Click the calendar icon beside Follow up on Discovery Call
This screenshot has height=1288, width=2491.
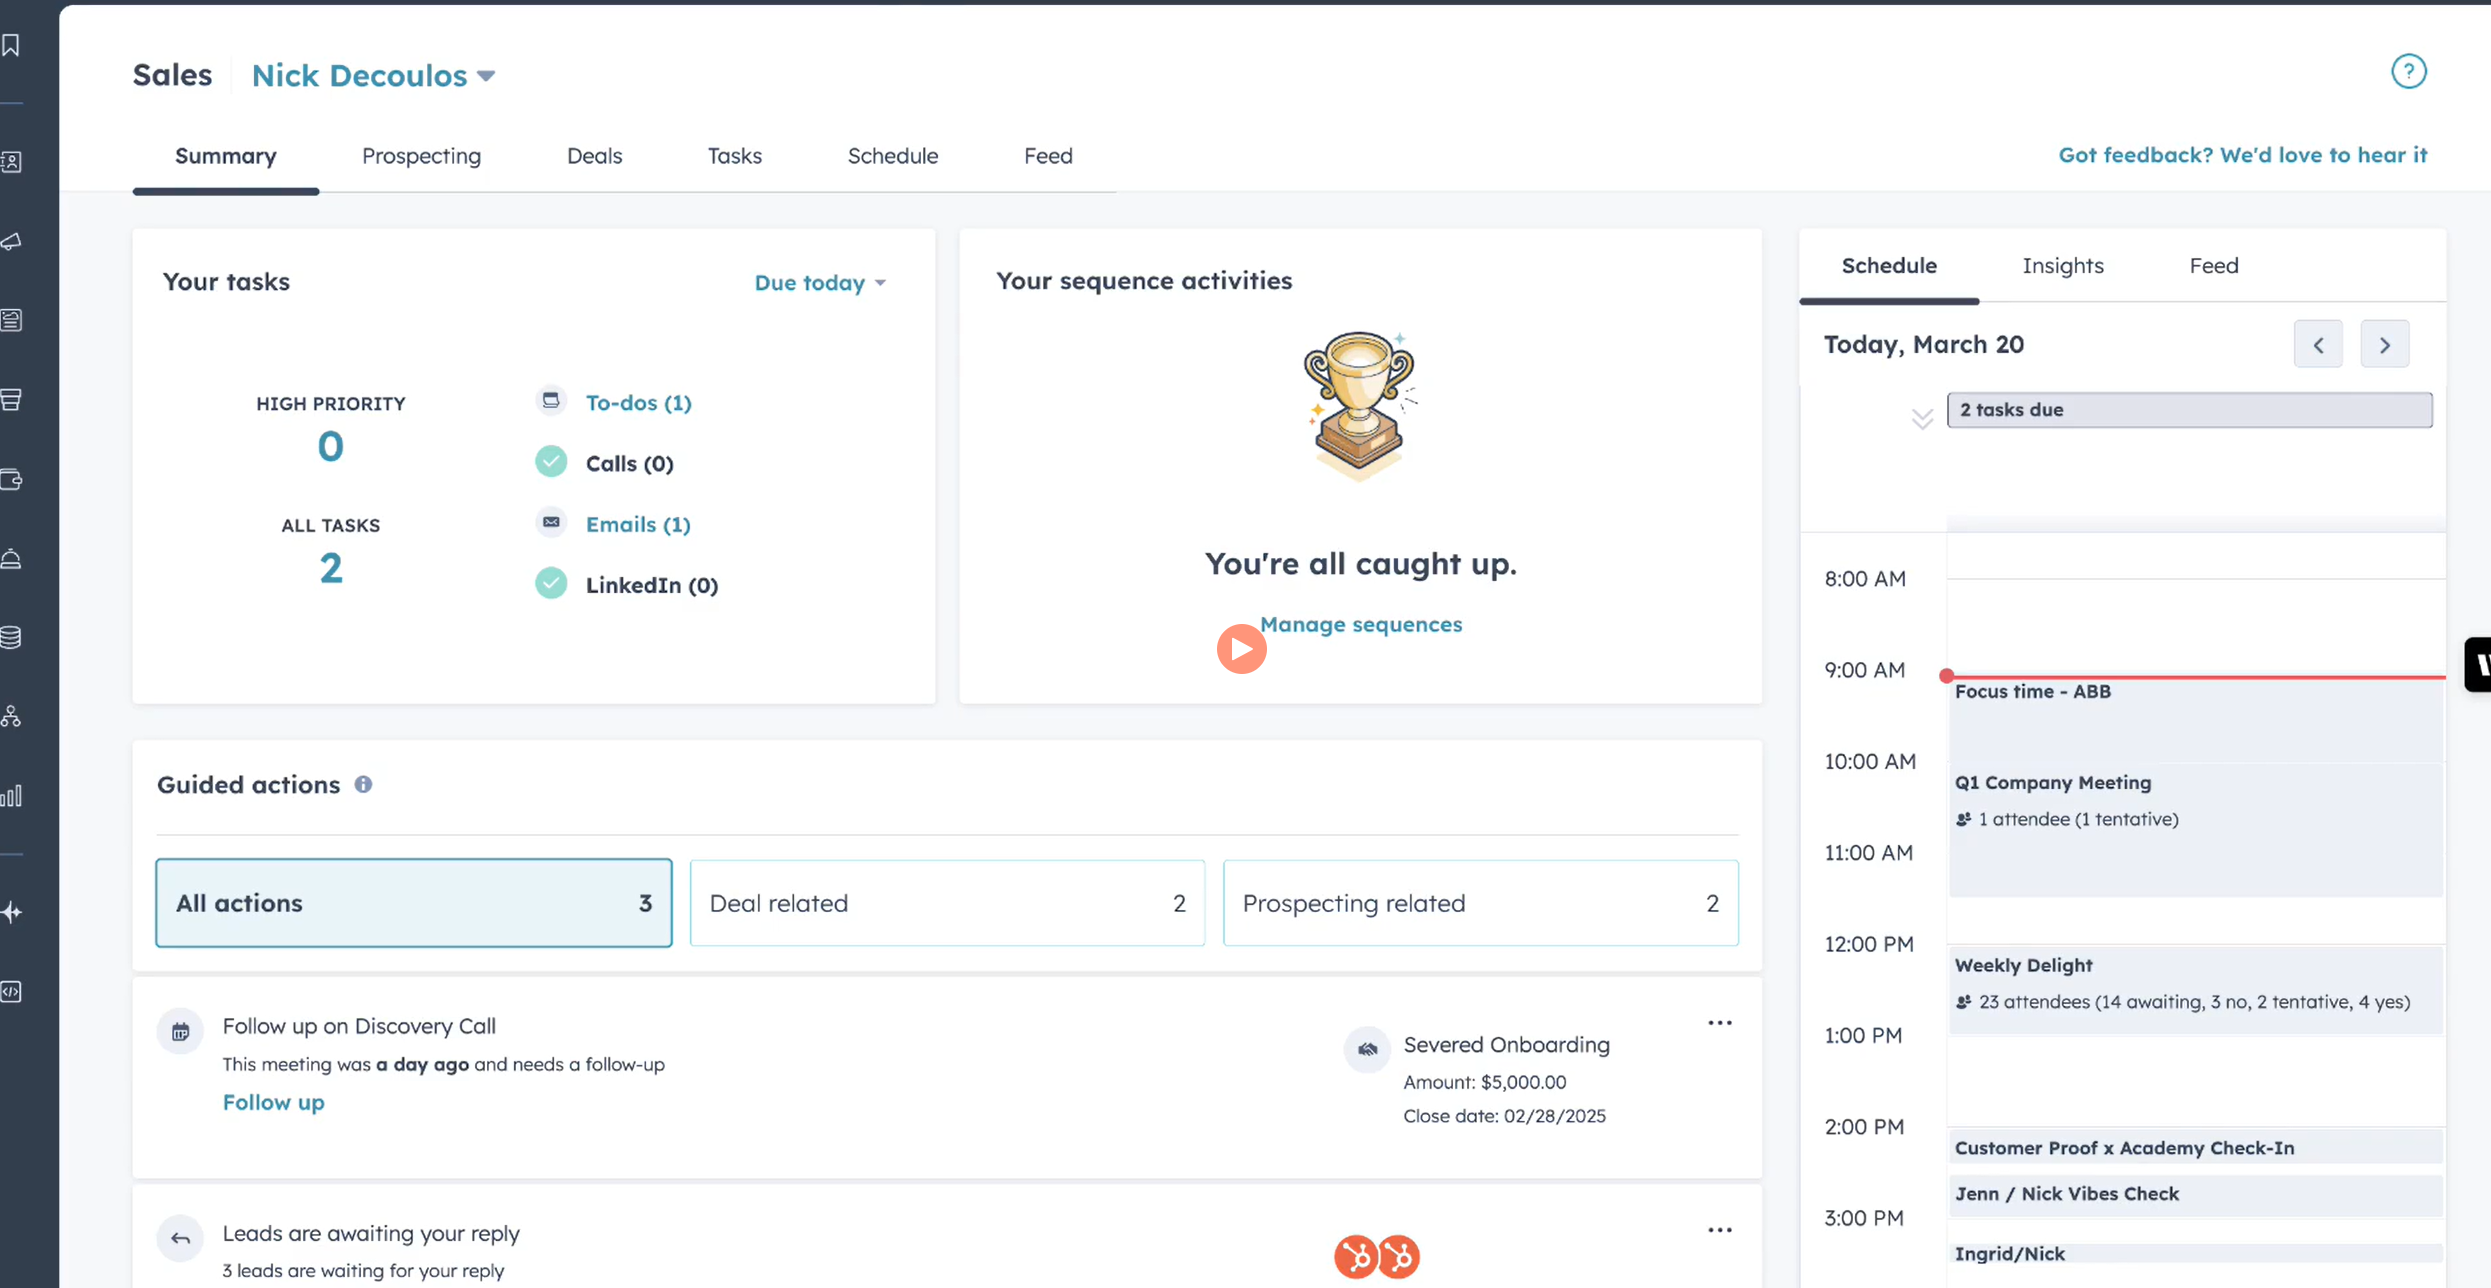tap(180, 1032)
